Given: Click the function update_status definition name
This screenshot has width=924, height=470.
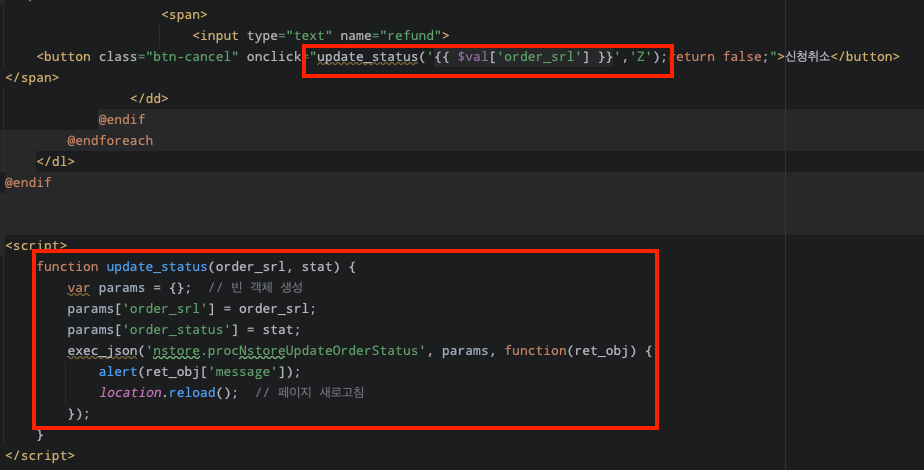Looking at the screenshot, I should 157,267.
